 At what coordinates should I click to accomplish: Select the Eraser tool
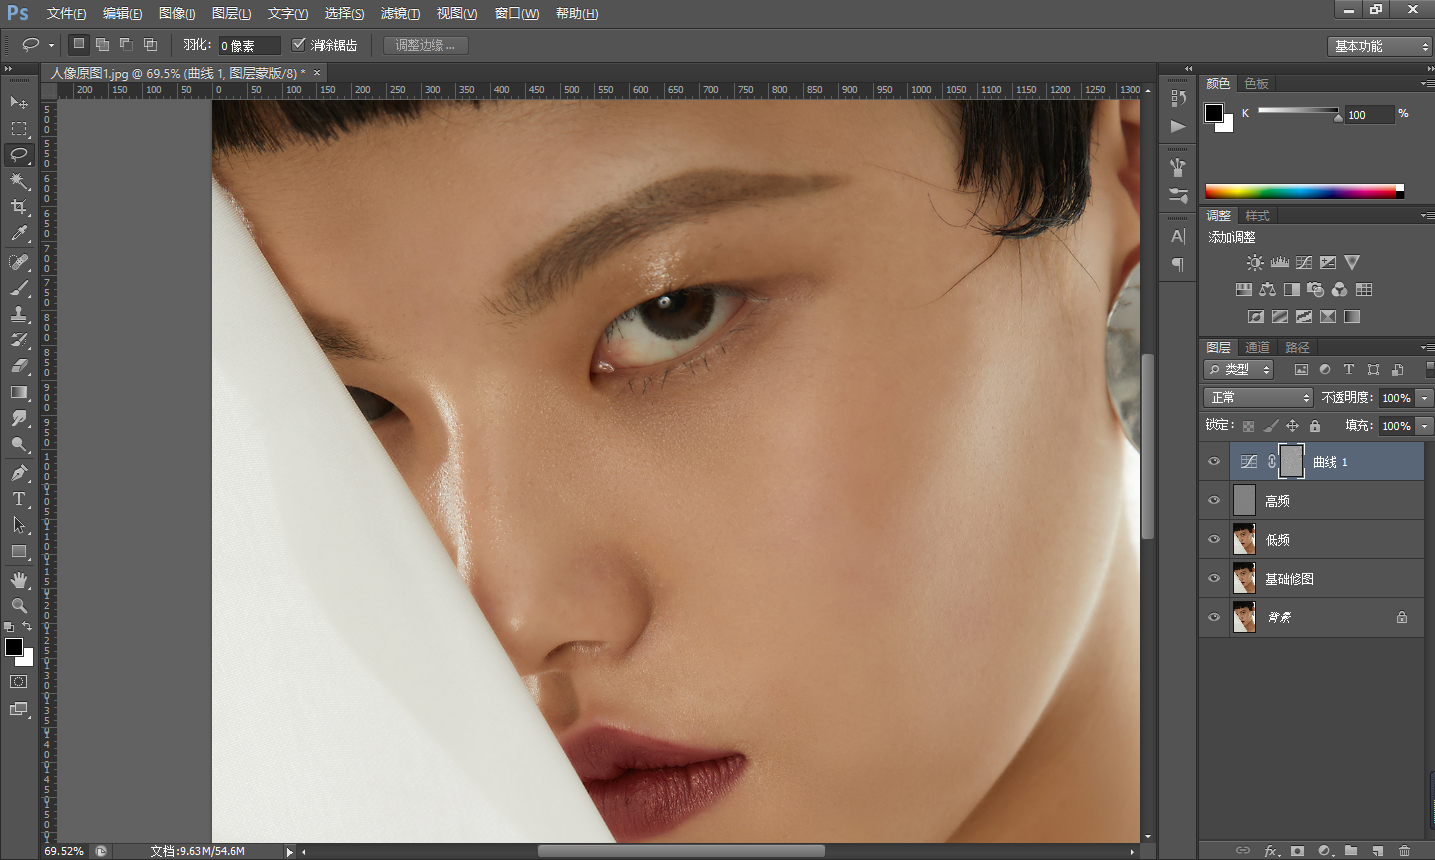click(19, 366)
